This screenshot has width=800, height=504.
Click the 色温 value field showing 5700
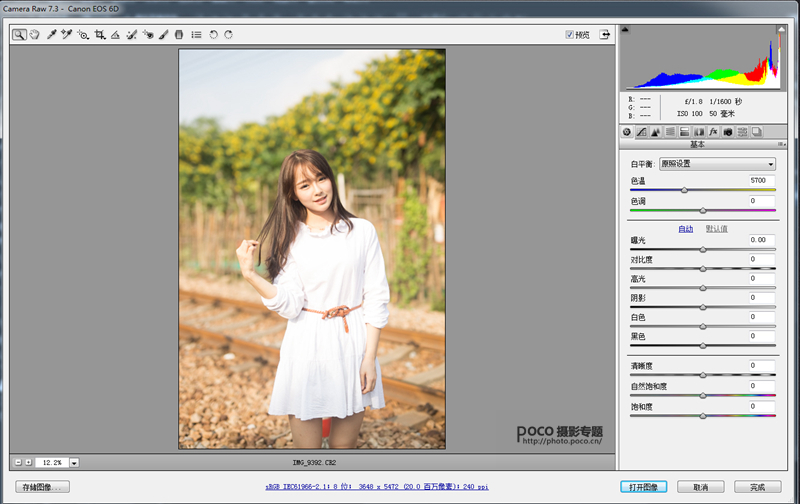[762, 181]
